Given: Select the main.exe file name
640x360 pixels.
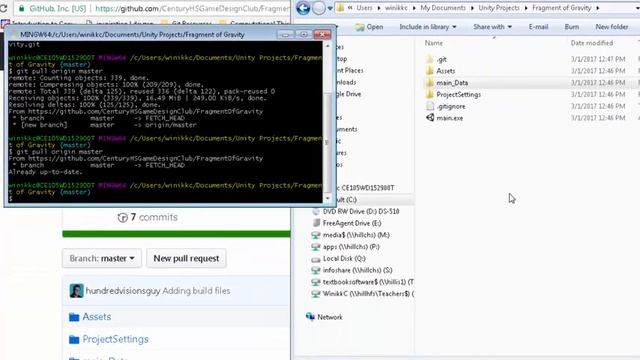Looking at the screenshot, I should click(450, 118).
